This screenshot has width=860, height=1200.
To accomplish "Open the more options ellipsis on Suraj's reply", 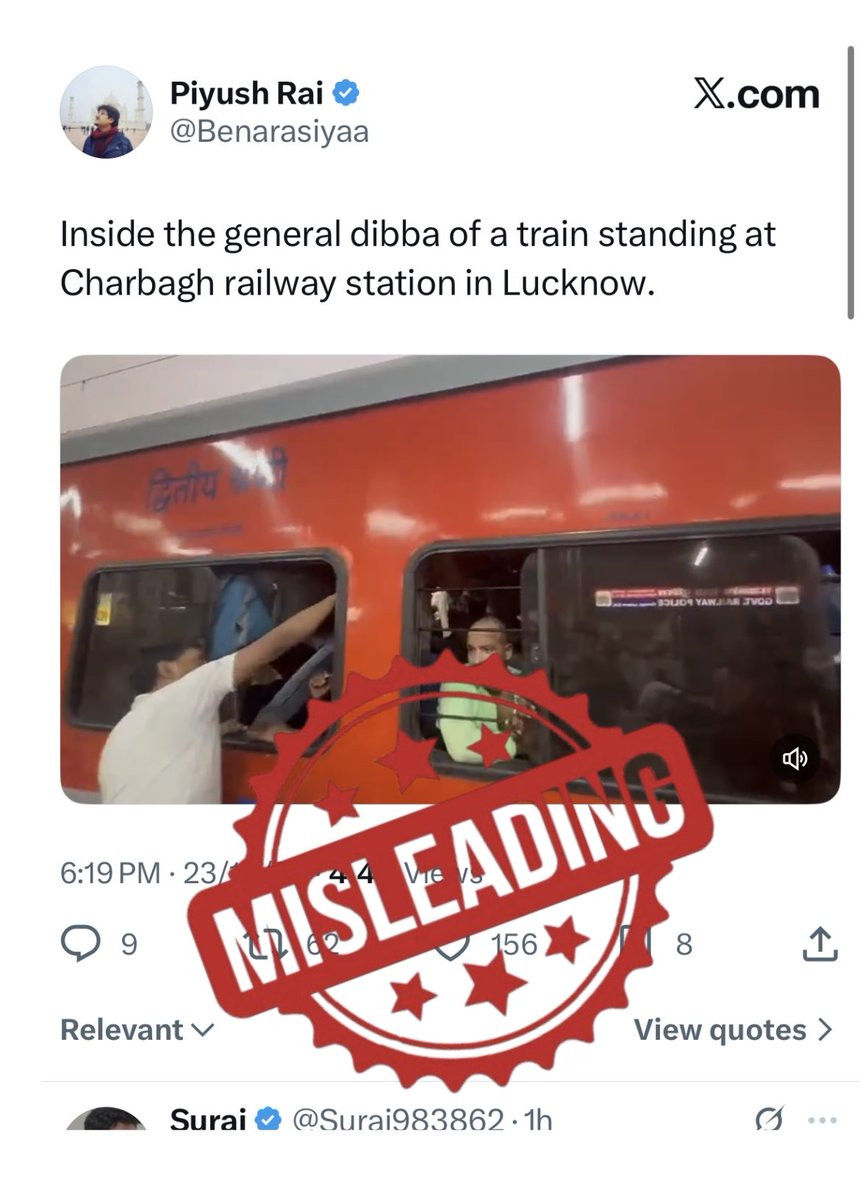I will point(821,1121).
